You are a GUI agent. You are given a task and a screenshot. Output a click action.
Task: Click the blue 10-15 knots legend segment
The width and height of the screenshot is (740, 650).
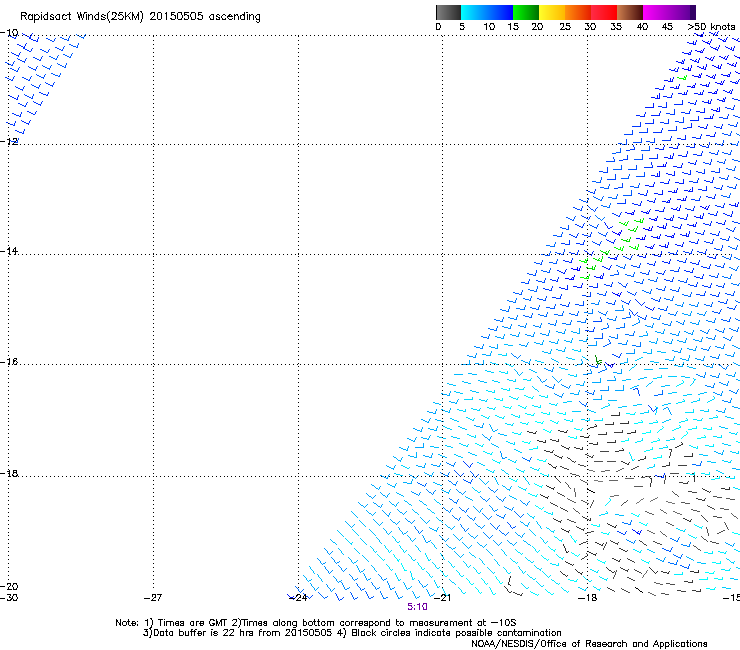500,12
